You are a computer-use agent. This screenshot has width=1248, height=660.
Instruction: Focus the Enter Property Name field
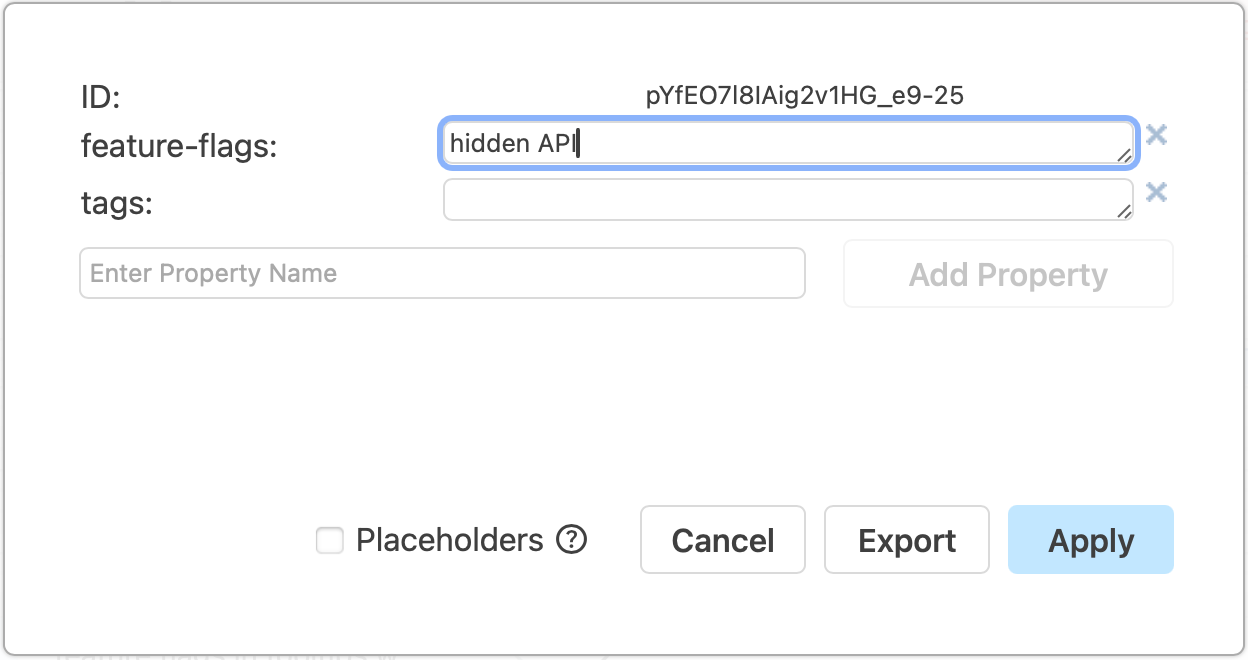coord(442,273)
